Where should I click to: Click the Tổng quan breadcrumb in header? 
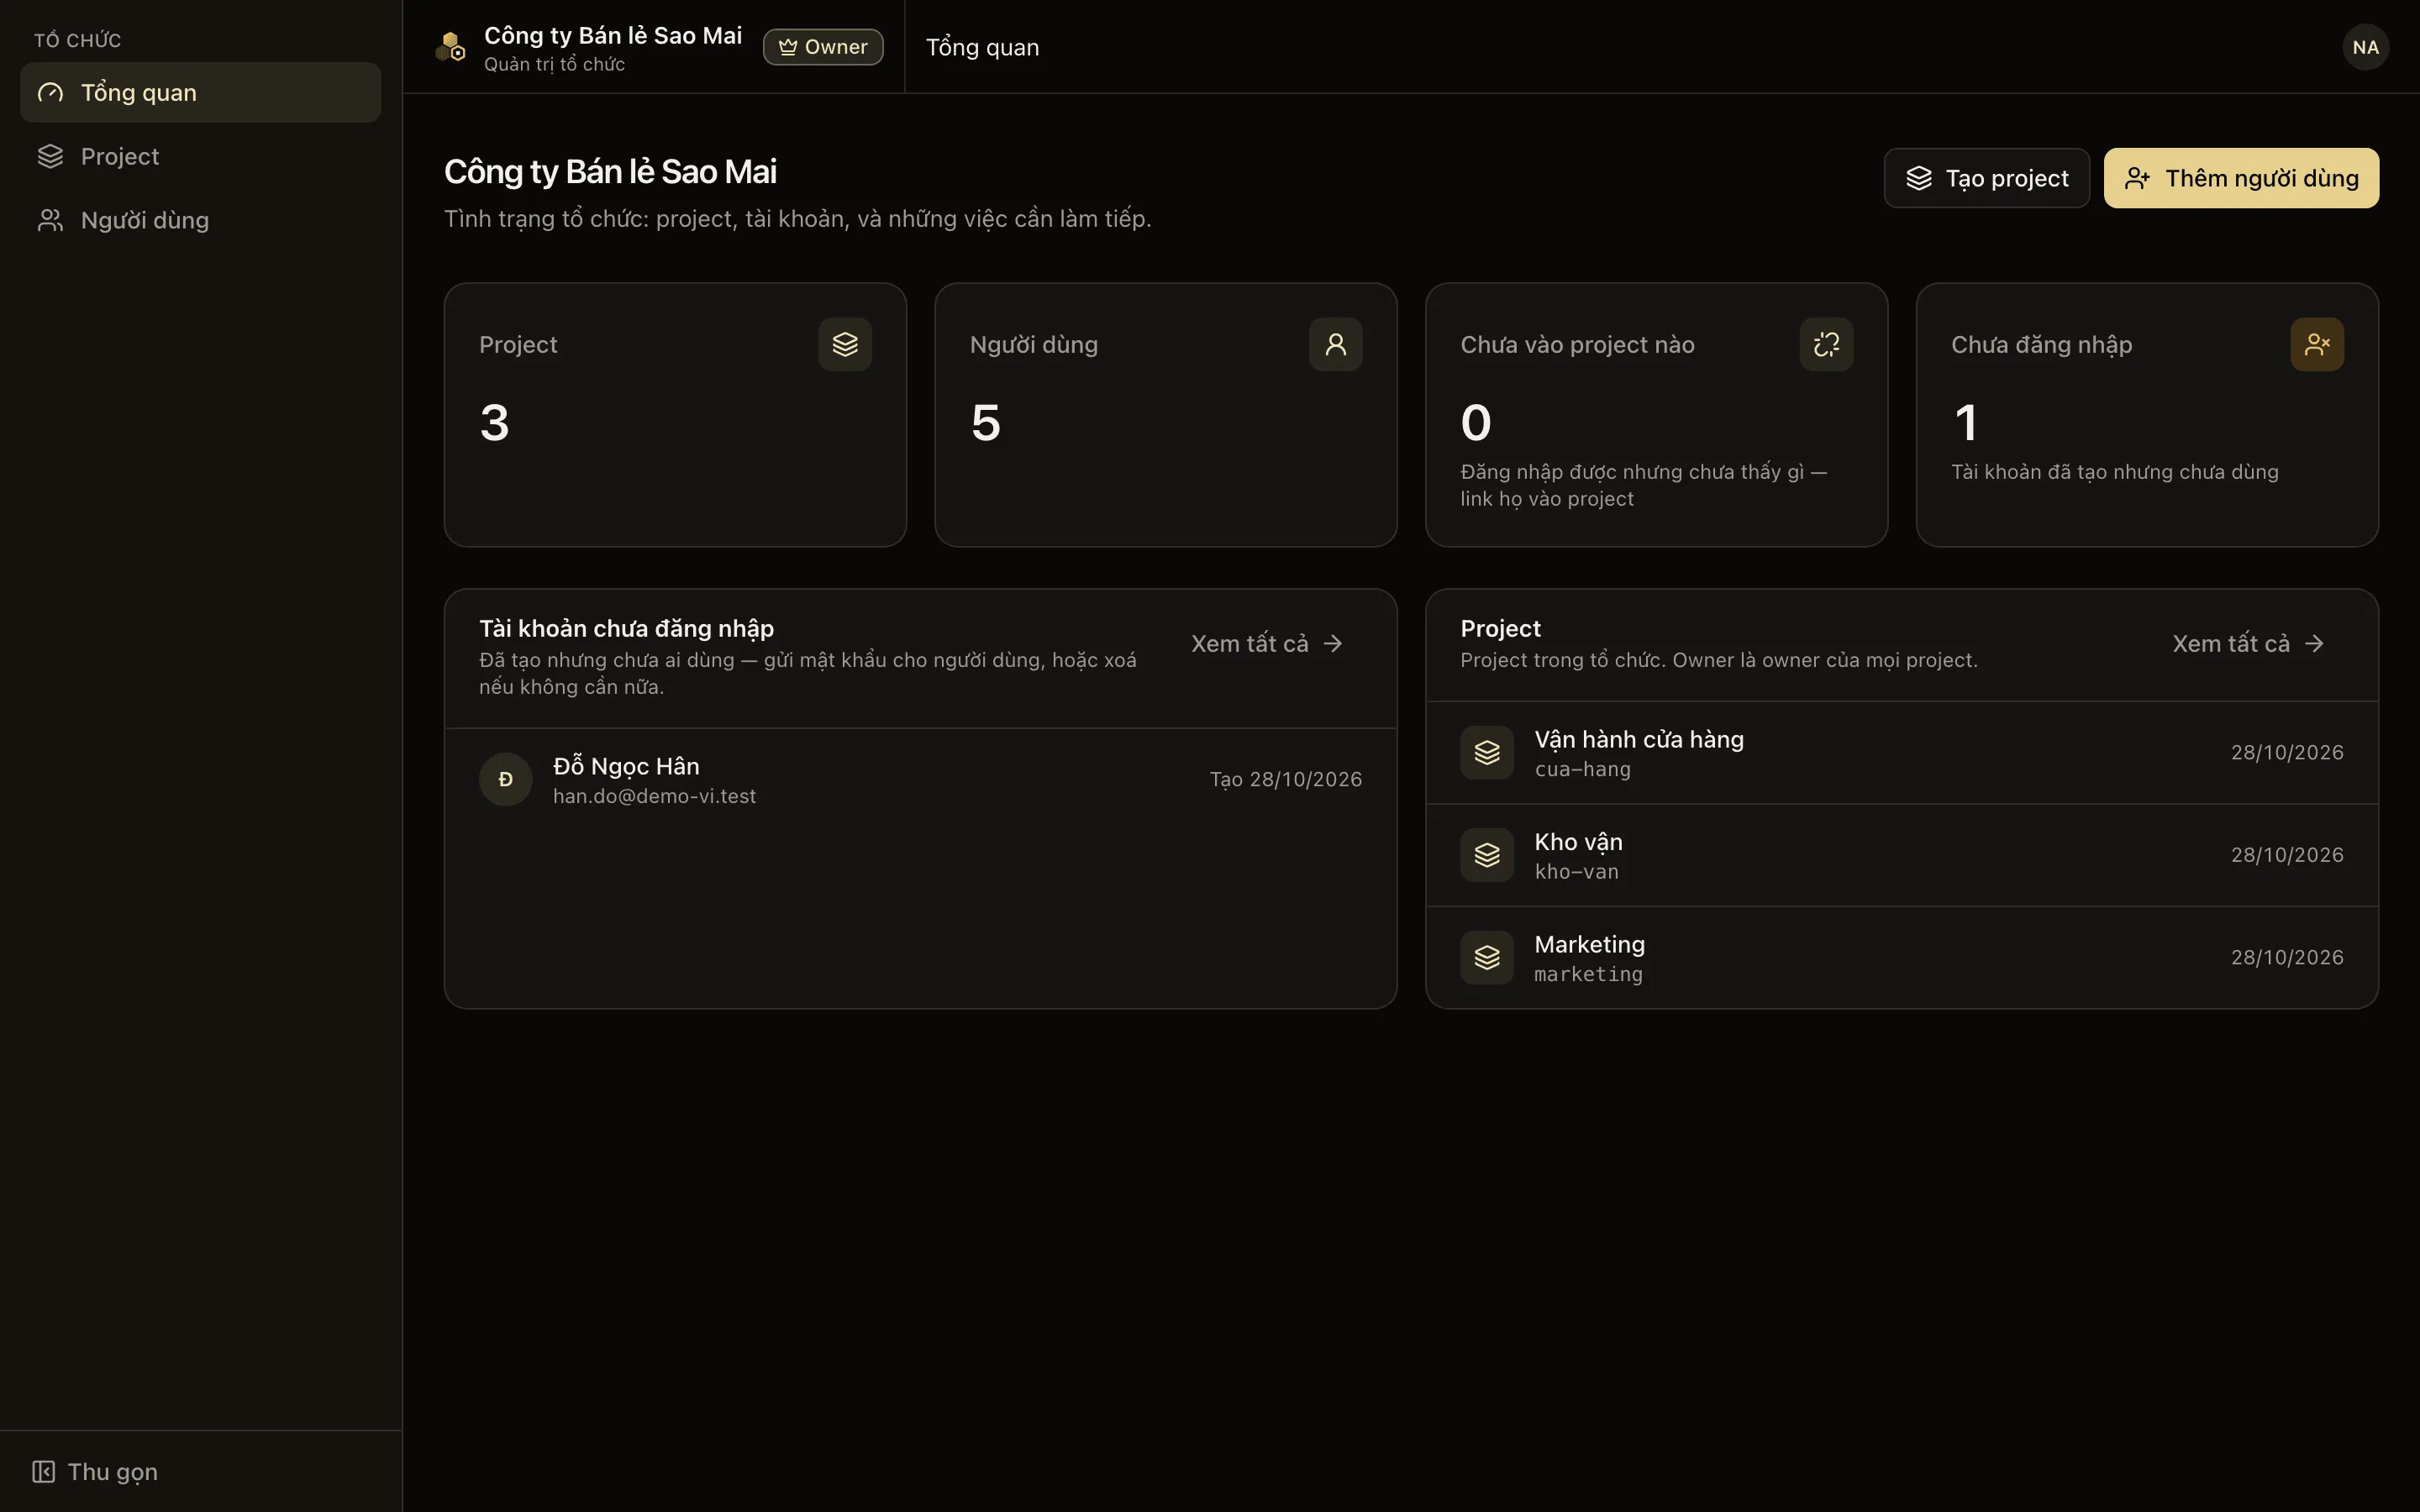(x=982, y=47)
